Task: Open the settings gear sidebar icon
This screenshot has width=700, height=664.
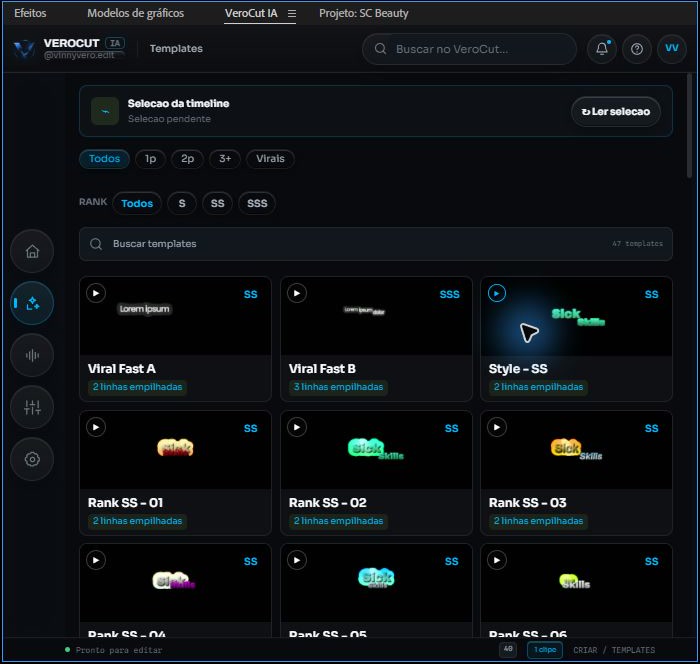Action: coord(32,459)
